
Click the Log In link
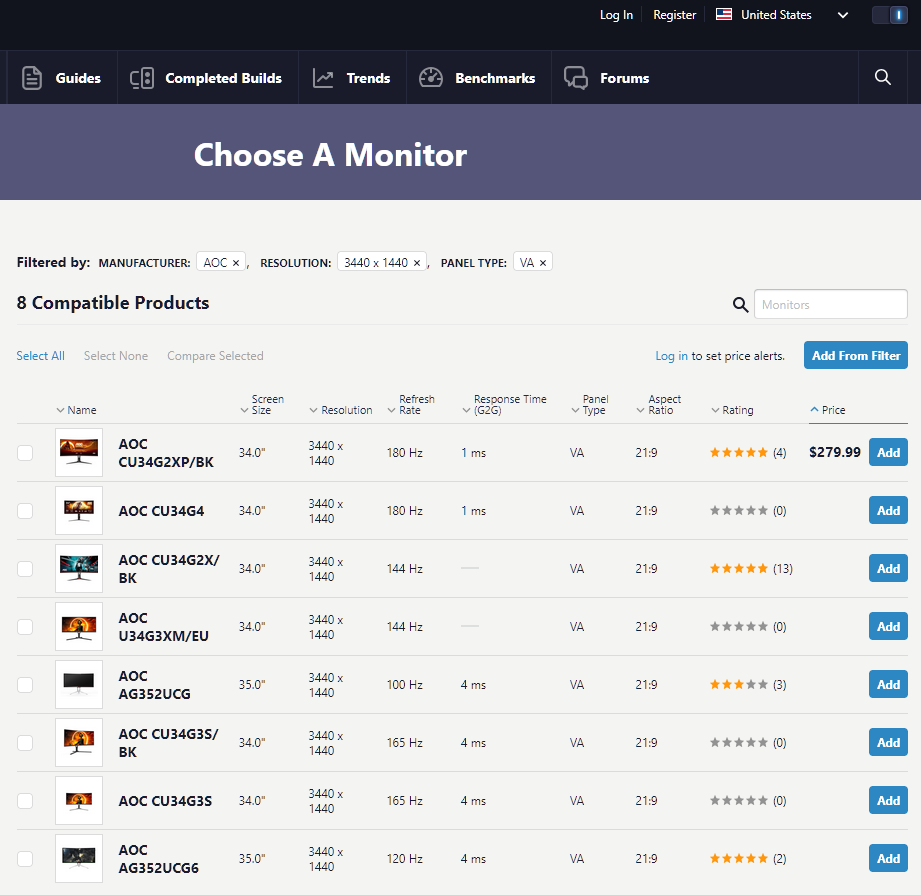pos(616,15)
